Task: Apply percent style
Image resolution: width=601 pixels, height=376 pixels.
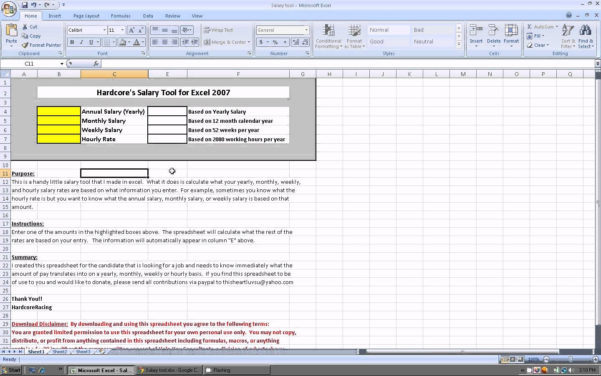Action: pyautogui.click(x=275, y=42)
